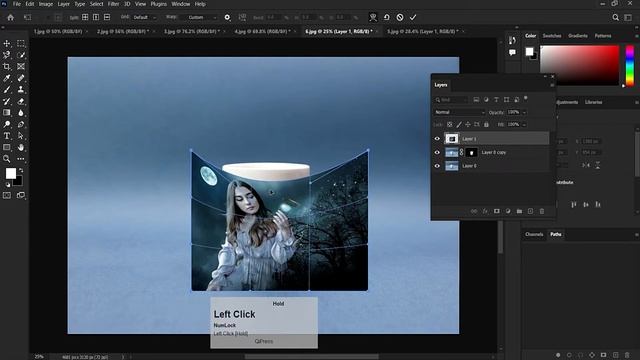The height and width of the screenshot is (360, 640).
Task: Toggle pixel layer filter icon
Action: 476,100
